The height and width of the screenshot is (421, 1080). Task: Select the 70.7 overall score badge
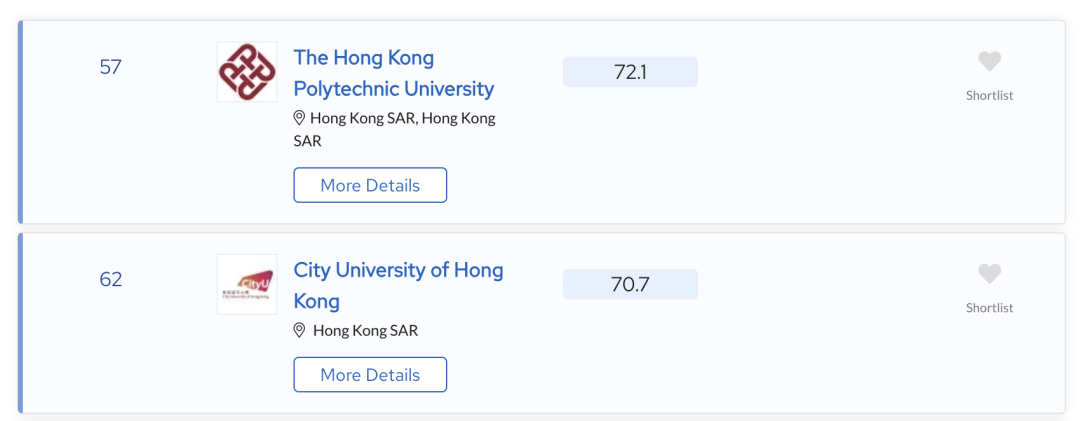[630, 284]
